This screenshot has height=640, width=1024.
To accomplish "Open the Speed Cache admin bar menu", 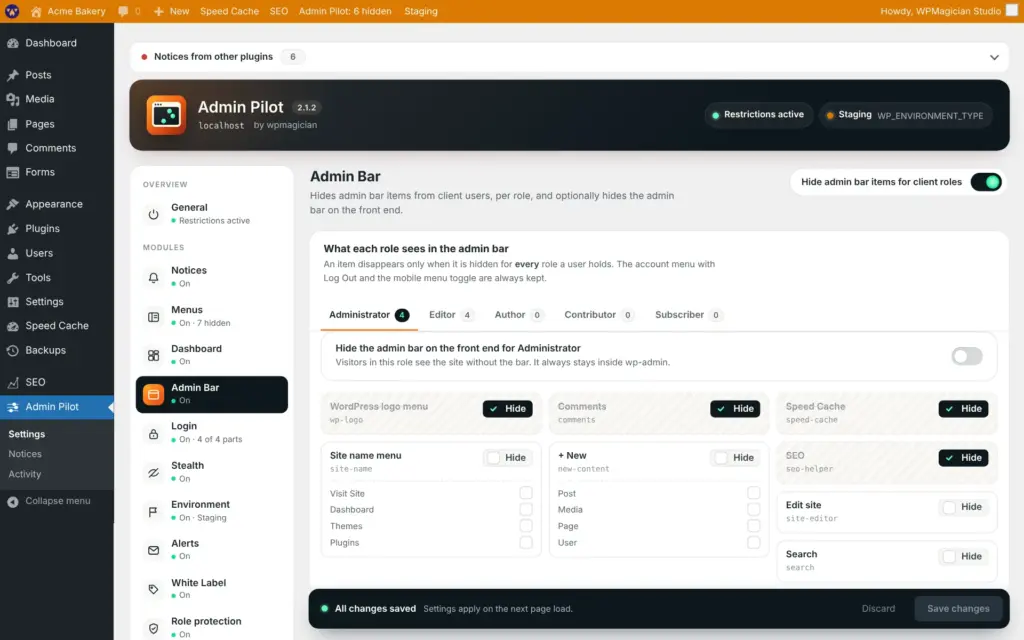I will pos(229,11).
